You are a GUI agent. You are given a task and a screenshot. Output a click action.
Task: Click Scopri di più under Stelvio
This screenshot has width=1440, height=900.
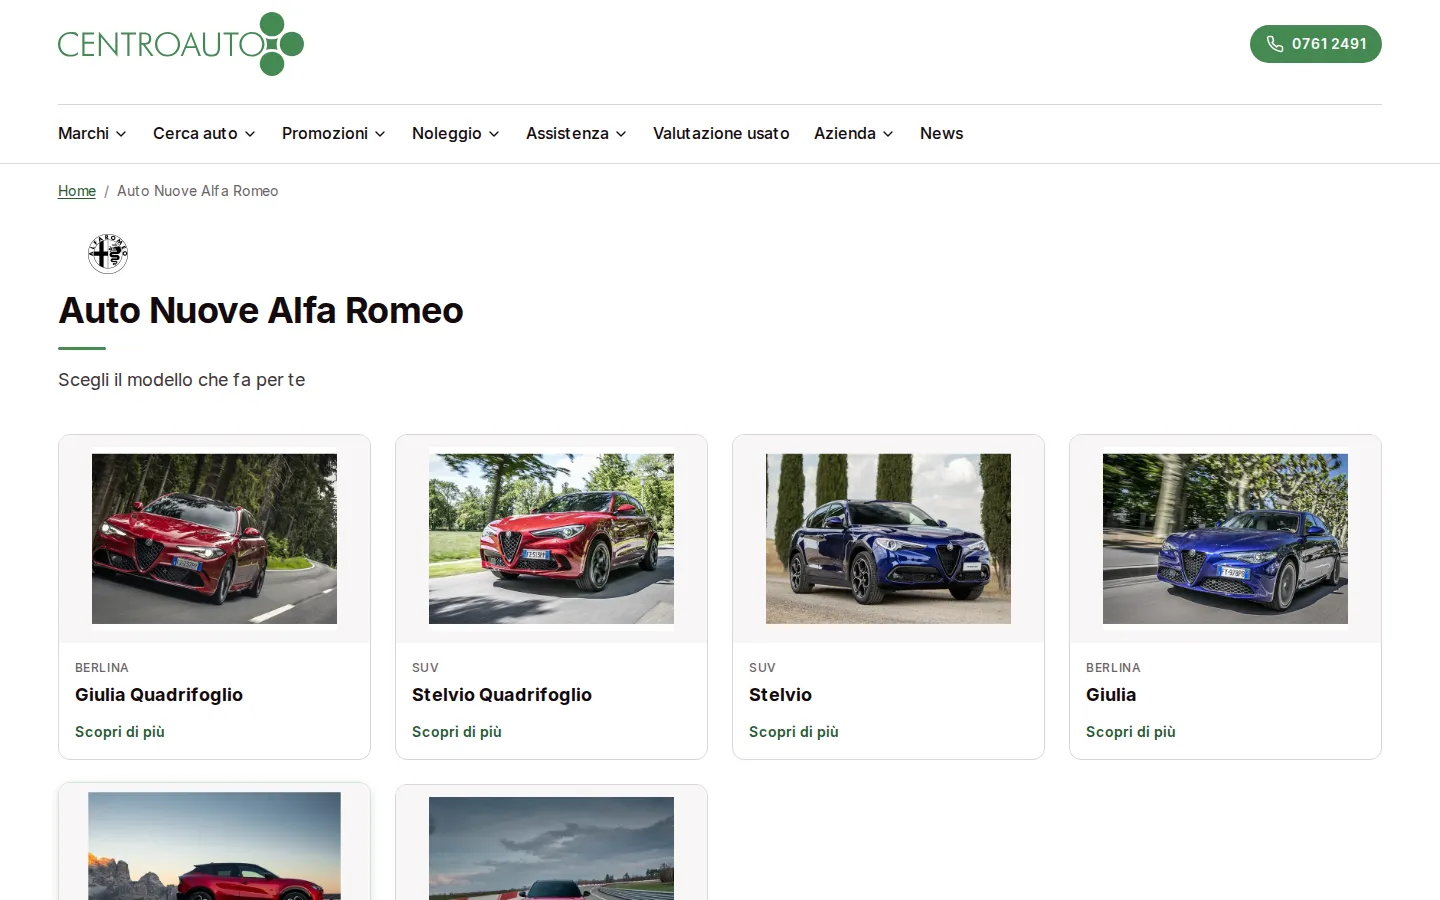tap(794, 732)
